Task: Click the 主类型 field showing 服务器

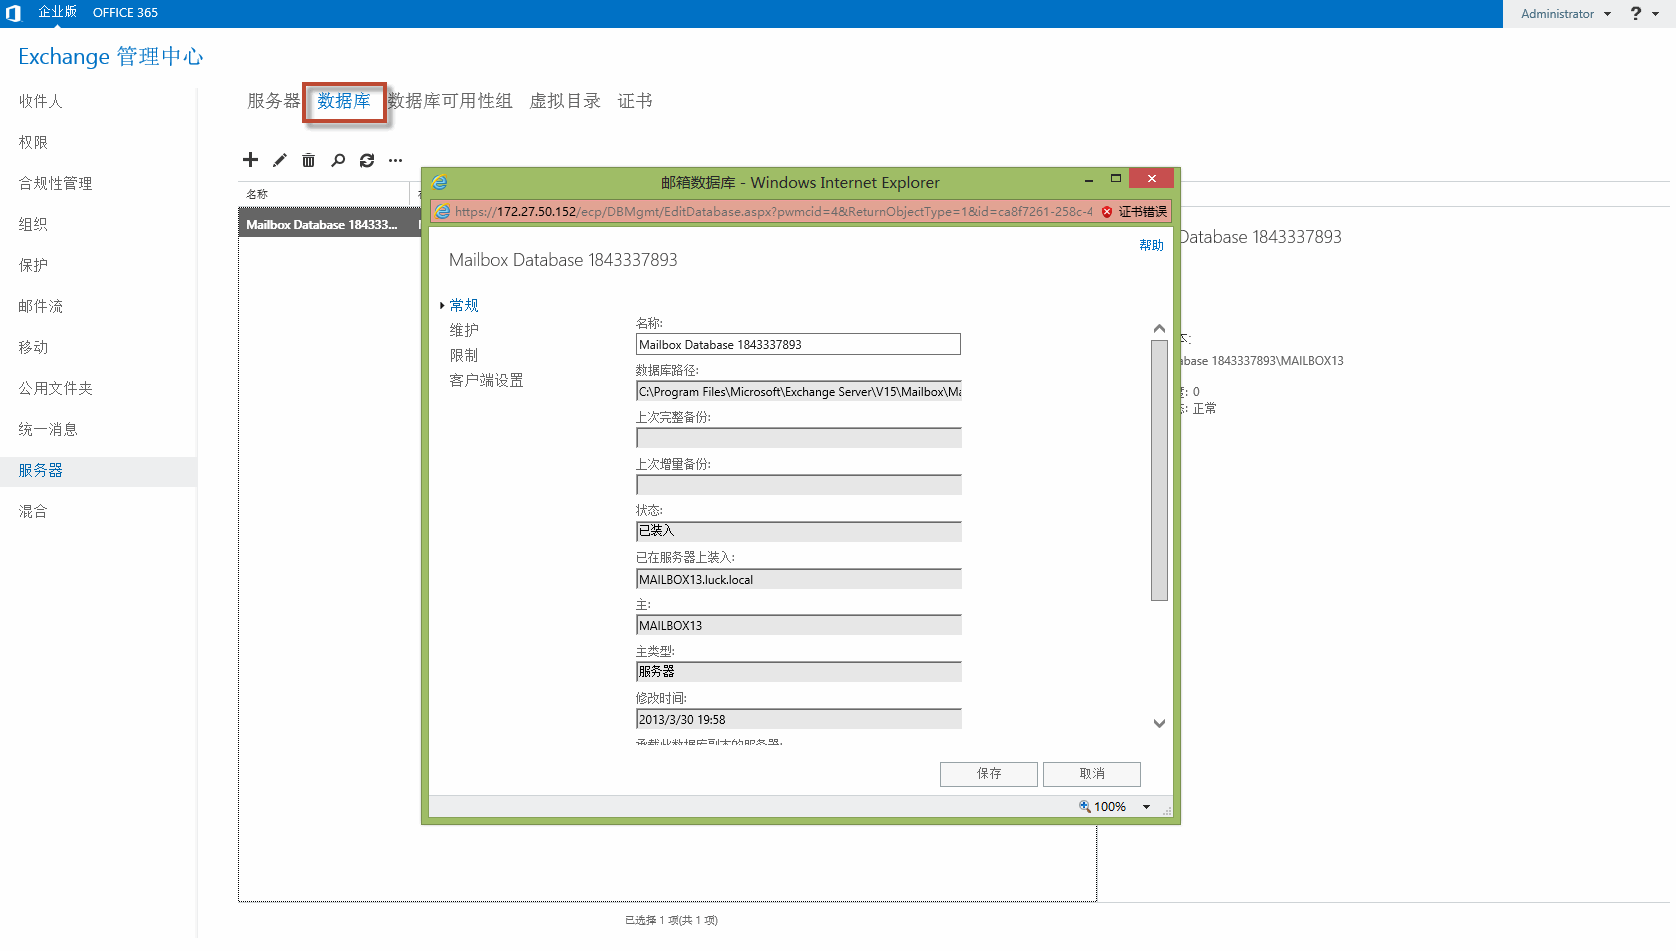Action: coord(798,672)
